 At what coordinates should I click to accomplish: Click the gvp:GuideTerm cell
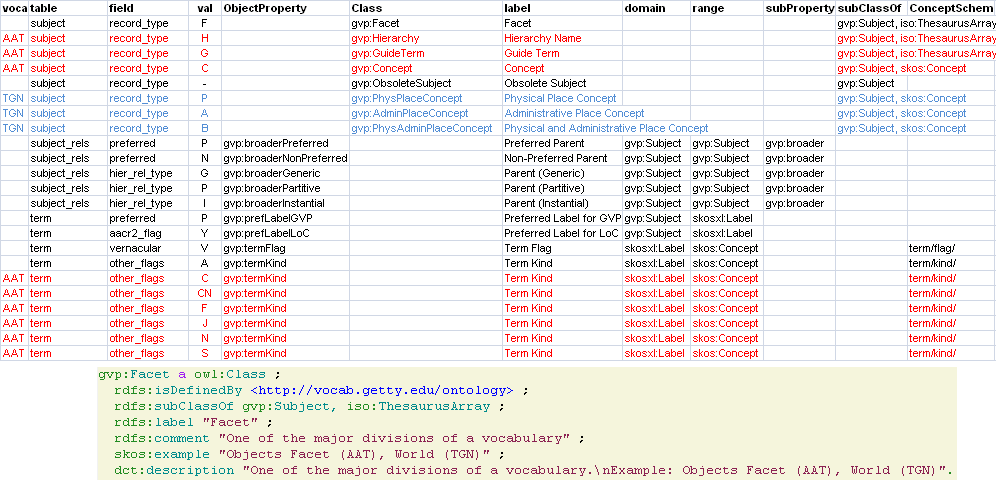click(387, 53)
